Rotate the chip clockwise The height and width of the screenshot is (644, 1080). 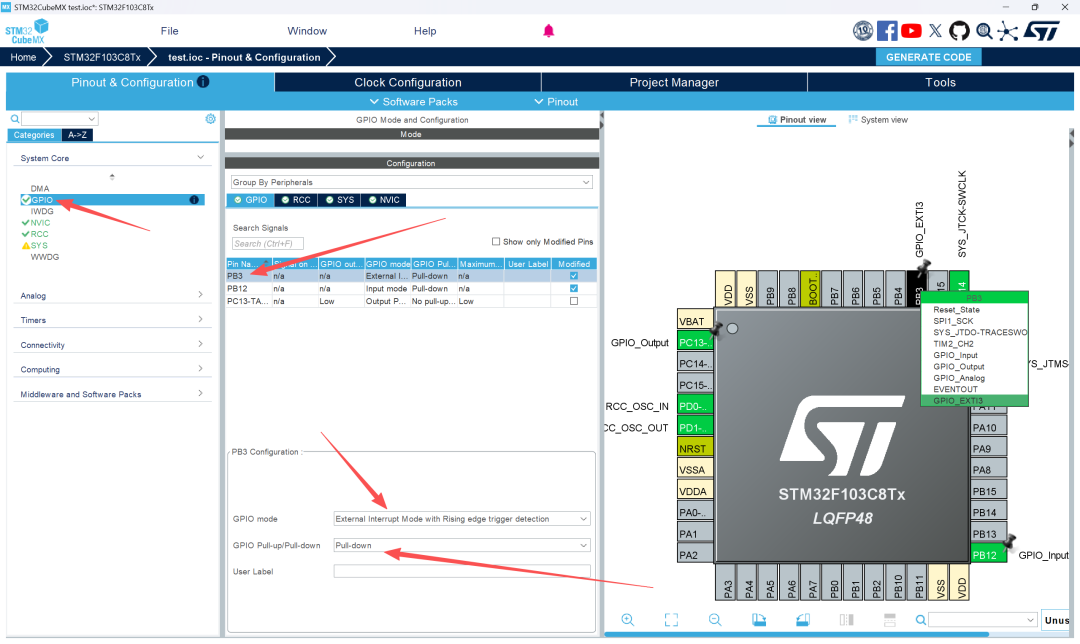coord(759,620)
